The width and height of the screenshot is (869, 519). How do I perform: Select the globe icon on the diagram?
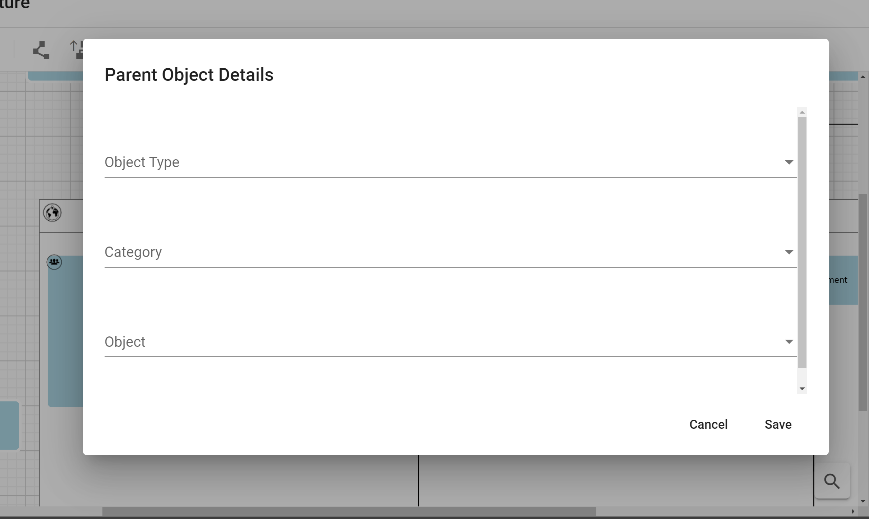click(x=52, y=212)
